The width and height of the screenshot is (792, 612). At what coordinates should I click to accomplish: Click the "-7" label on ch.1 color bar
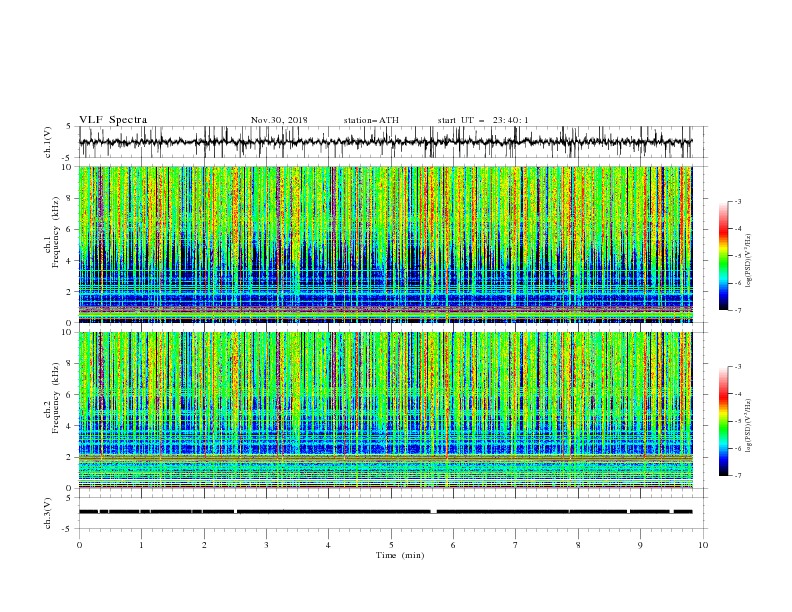[x=738, y=310]
